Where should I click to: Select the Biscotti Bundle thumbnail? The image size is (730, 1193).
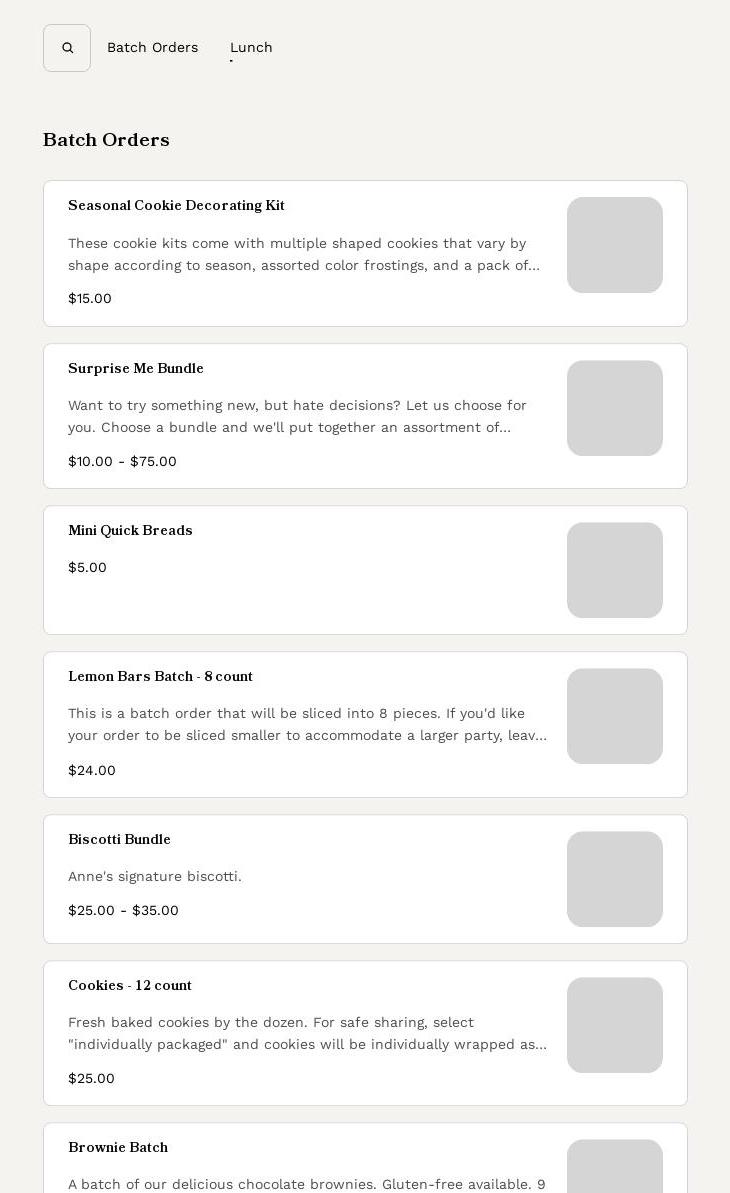coord(614,879)
